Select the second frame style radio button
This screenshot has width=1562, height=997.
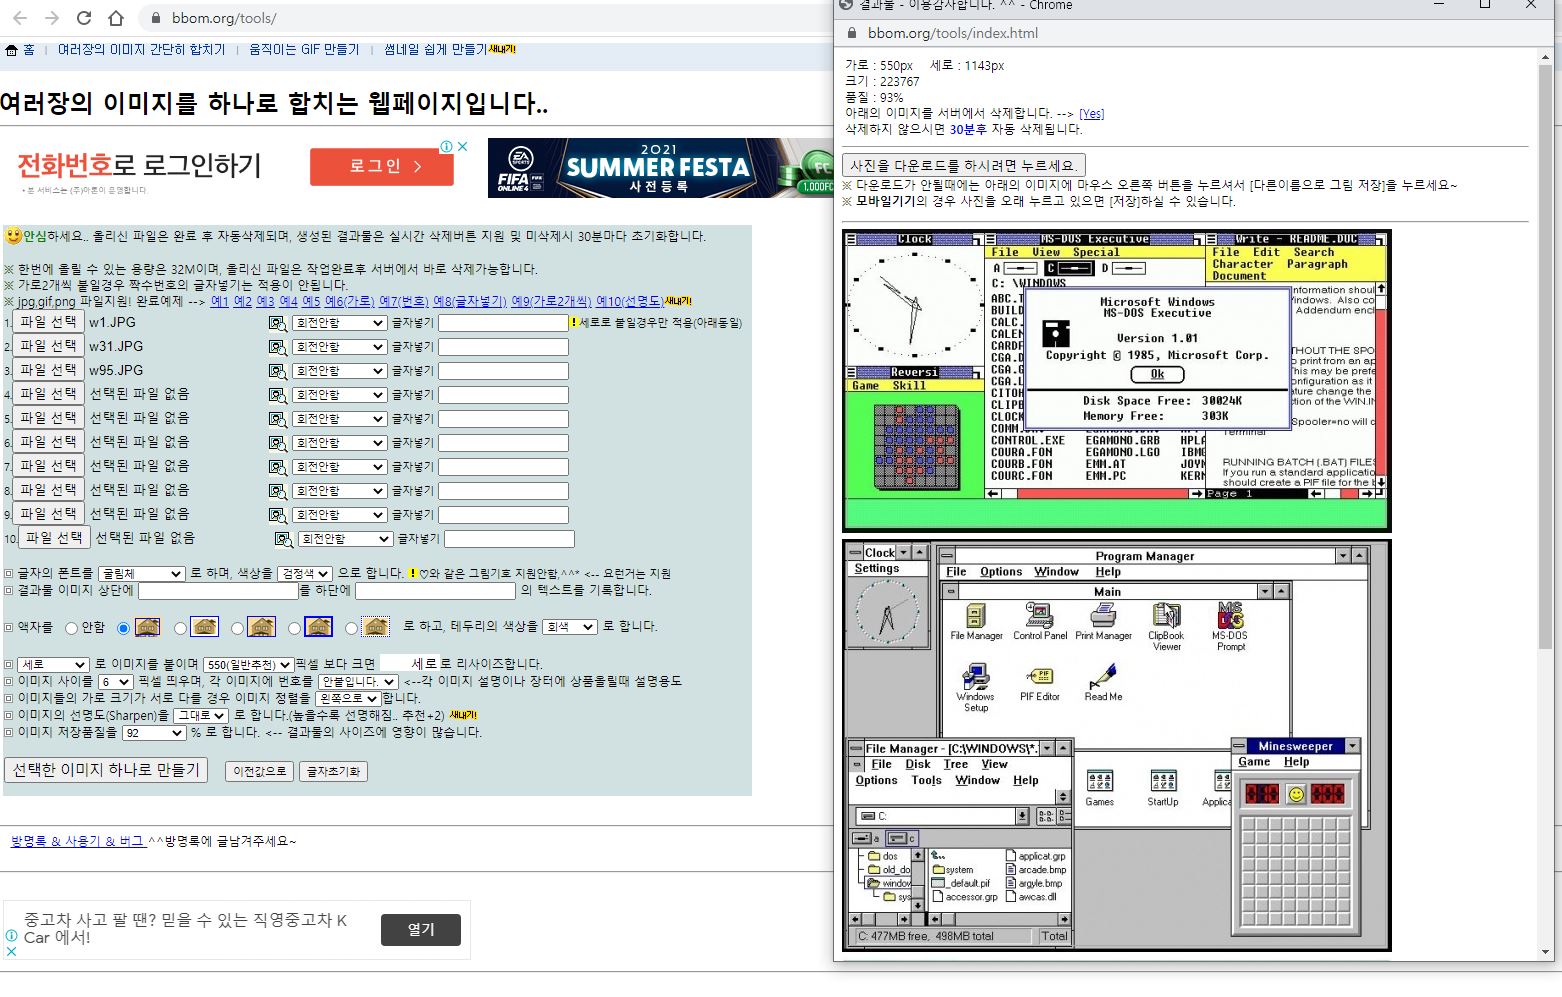(x=180, y=628)
